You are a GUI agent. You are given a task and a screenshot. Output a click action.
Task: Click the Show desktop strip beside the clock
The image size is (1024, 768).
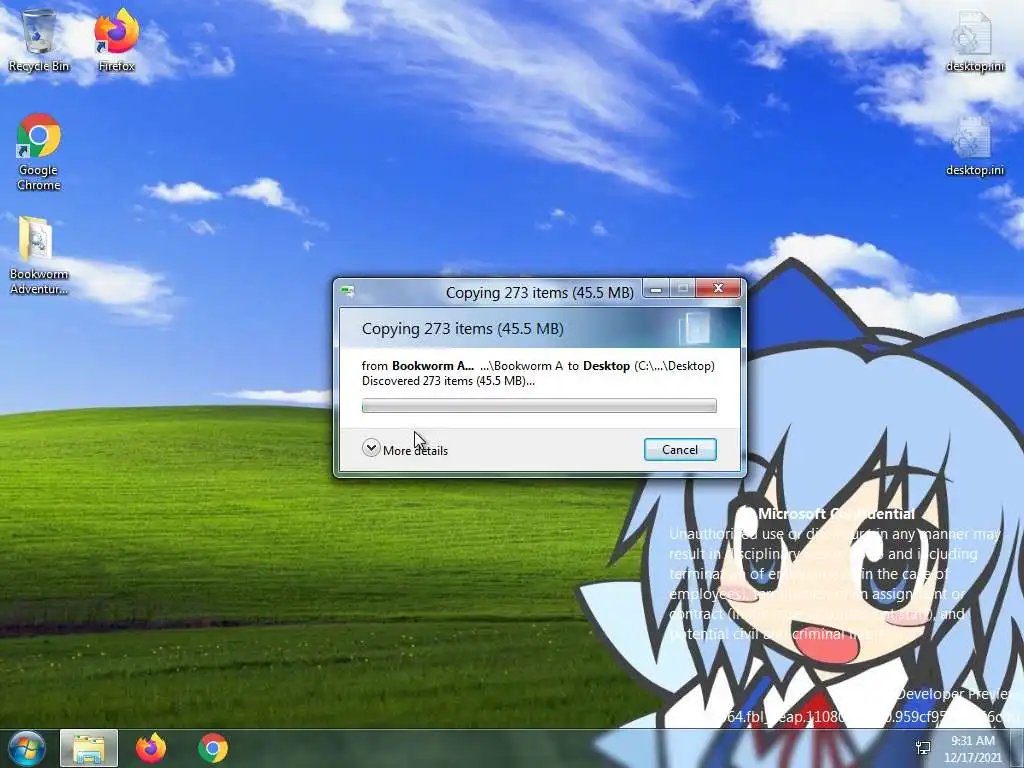[x=1017, y=748]
